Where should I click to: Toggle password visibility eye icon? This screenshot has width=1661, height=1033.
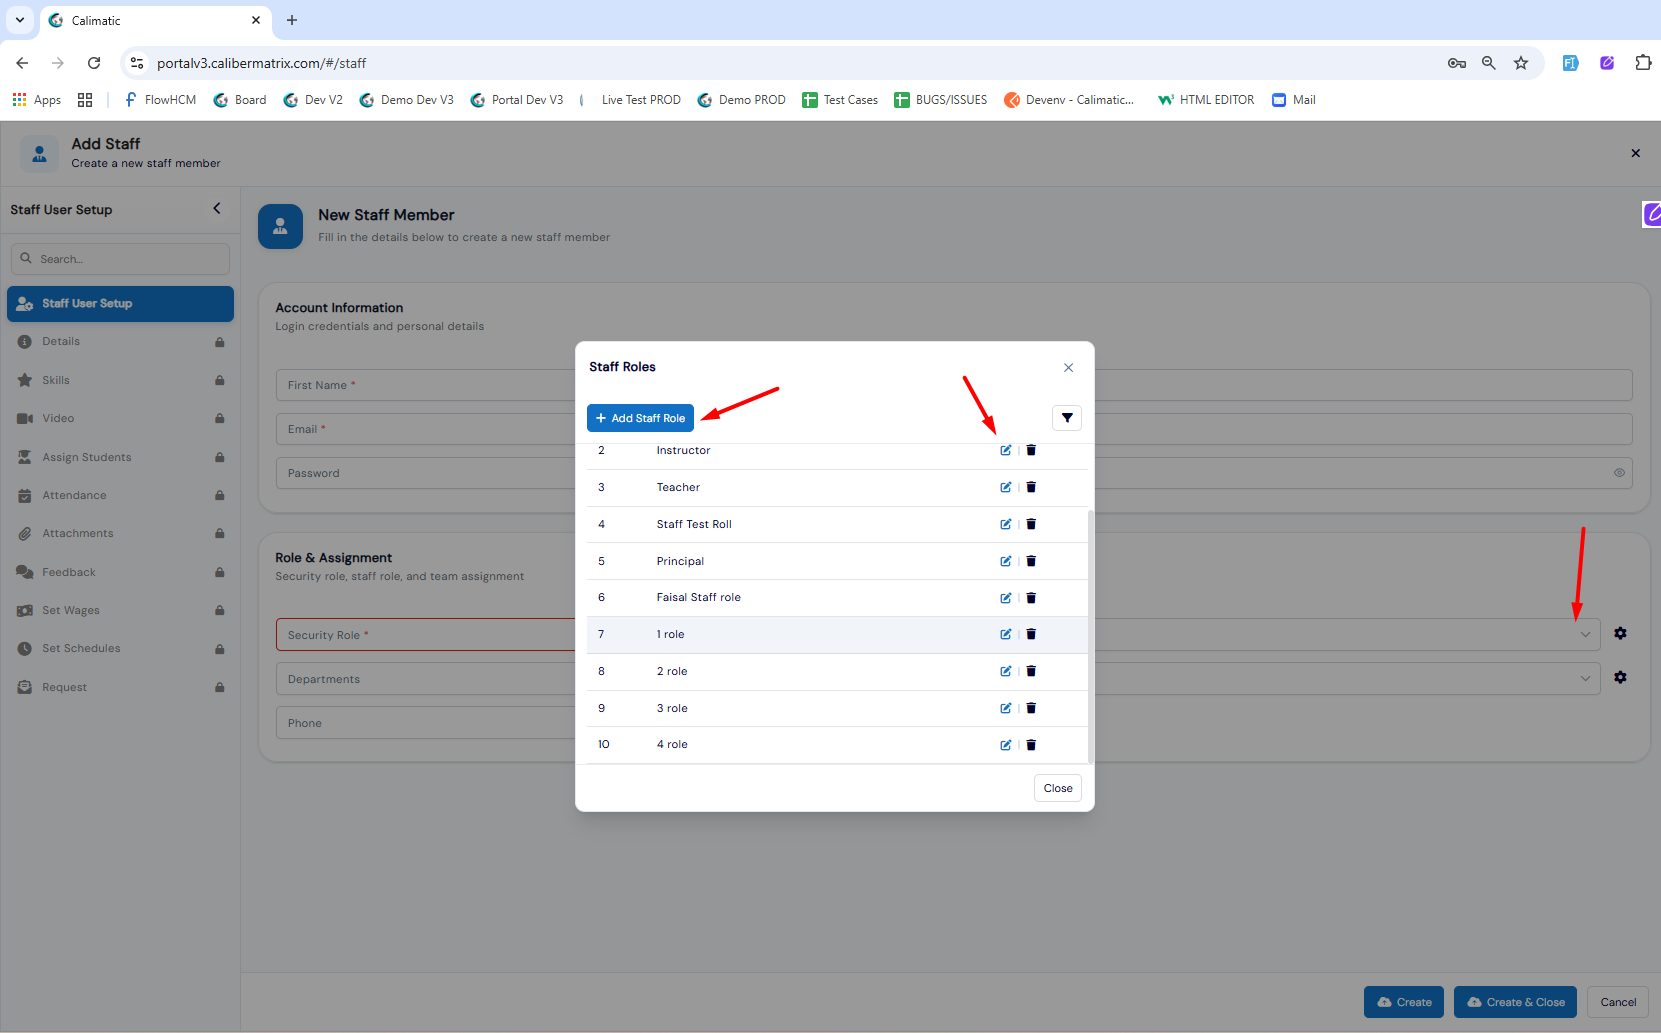point(1619,473)
